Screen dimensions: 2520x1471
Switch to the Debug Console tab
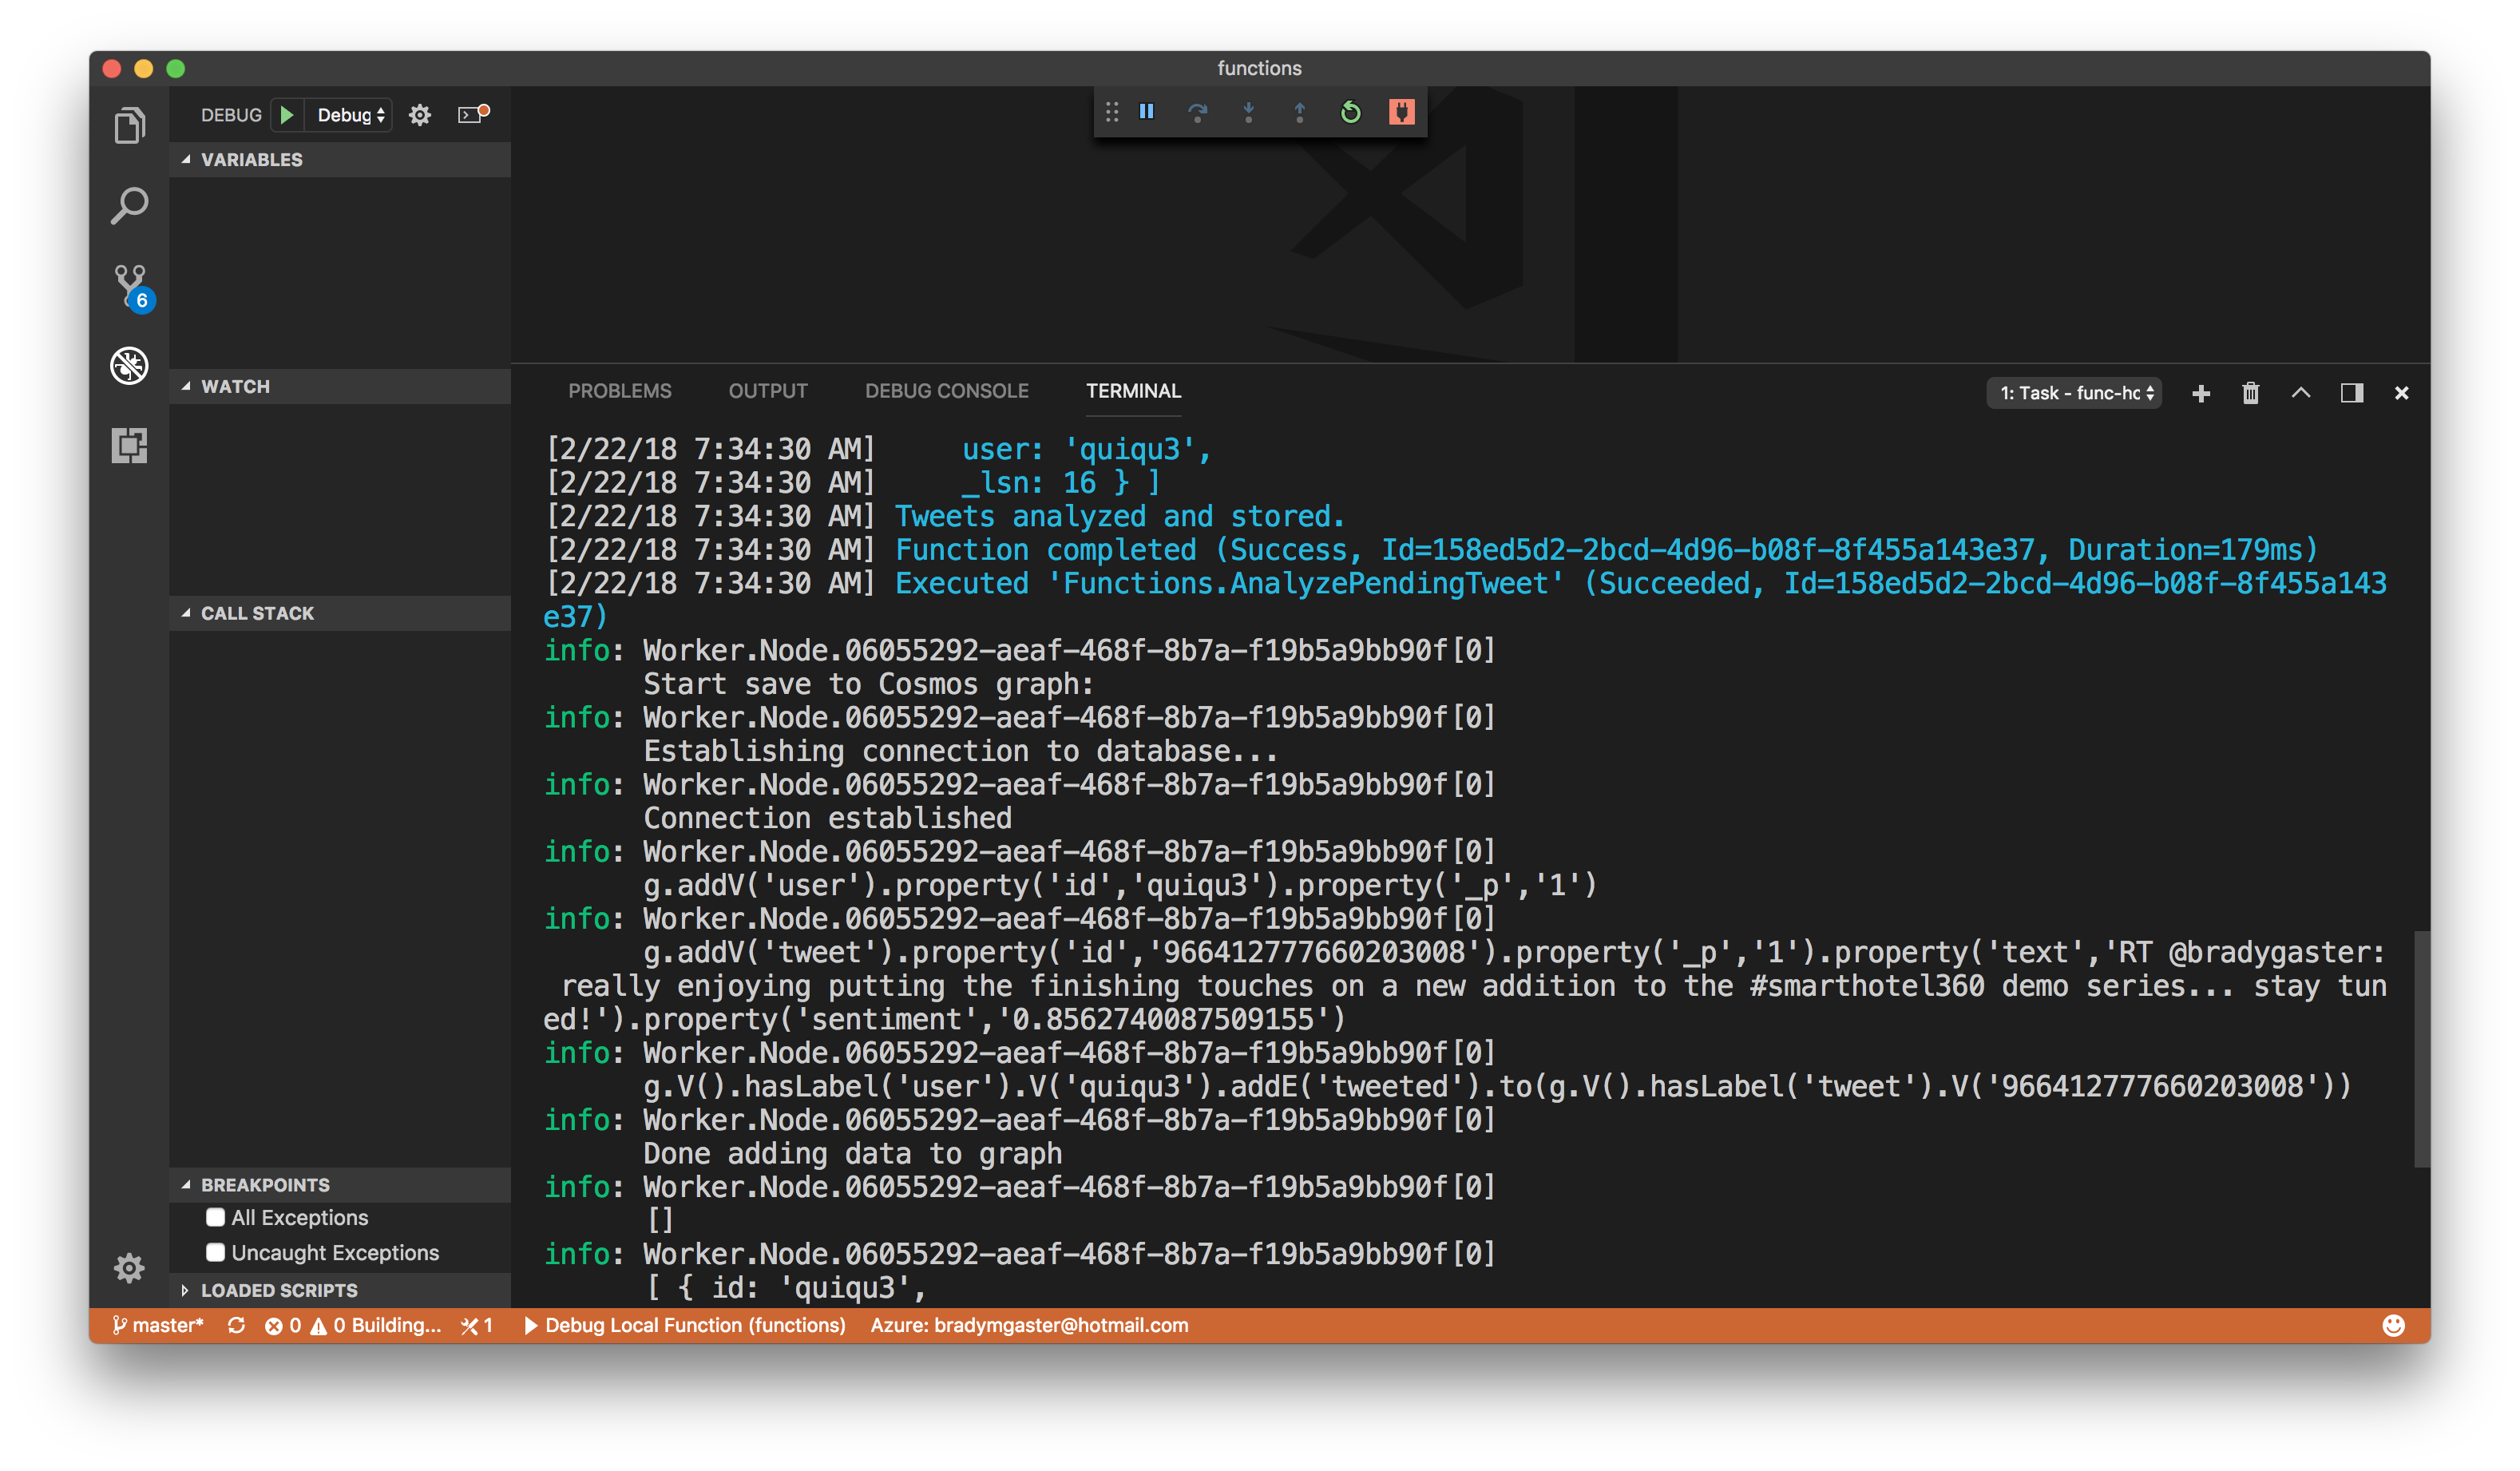(946, 391)
